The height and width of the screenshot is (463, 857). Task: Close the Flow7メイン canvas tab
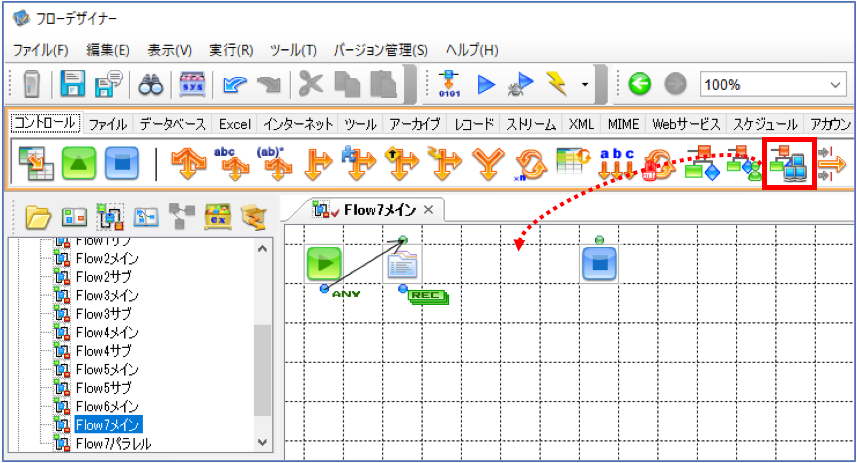click(x=428, y=209)
